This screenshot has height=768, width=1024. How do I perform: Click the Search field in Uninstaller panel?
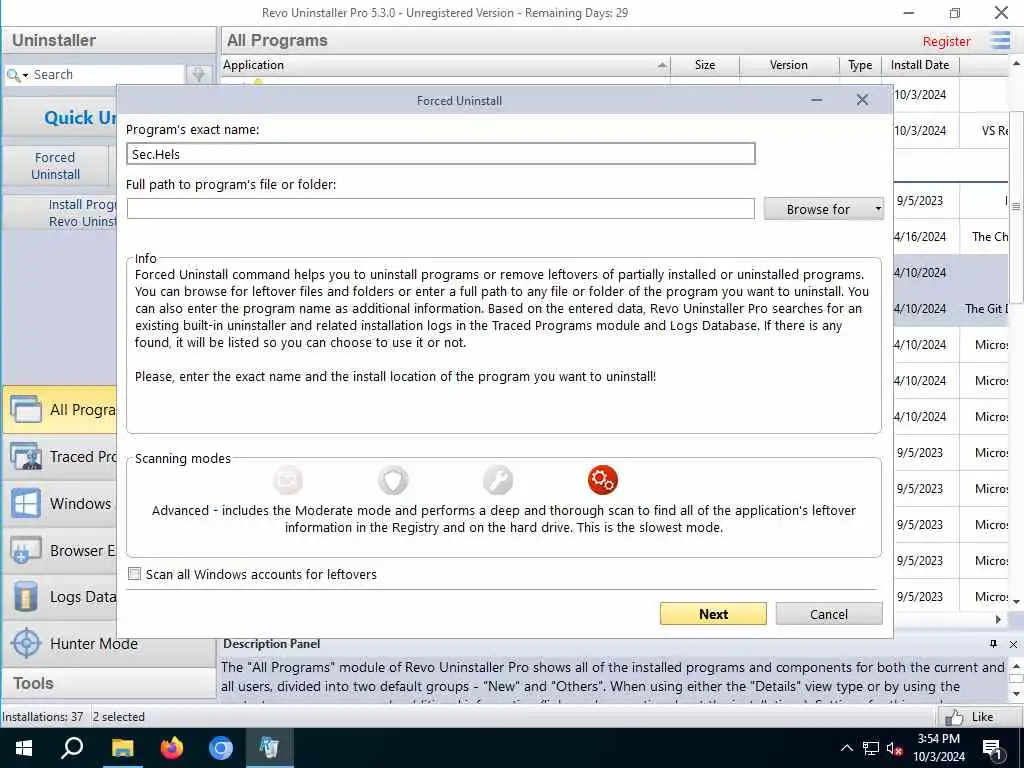(108, 74)
